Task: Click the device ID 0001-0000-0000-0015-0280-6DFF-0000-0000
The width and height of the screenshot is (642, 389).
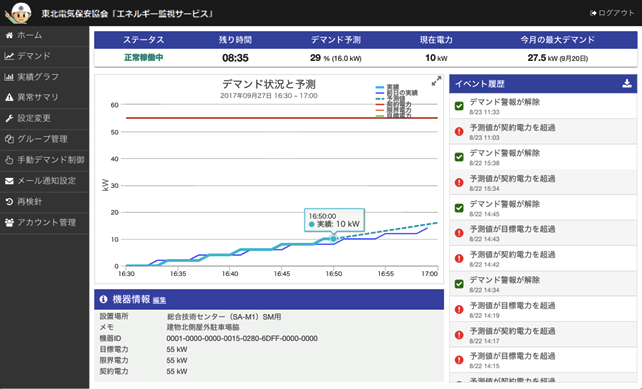Action: (x=242, y=338)
